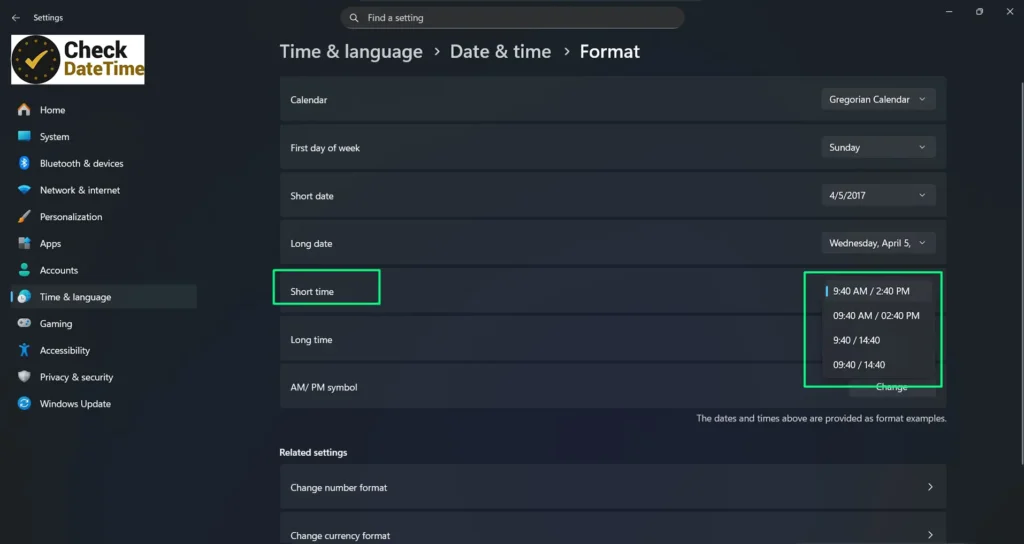This screenshot has width=1024, height=544.
Task: Choose 9:40 AM / 2:40 PM time format
Action: tap(878, 291)
